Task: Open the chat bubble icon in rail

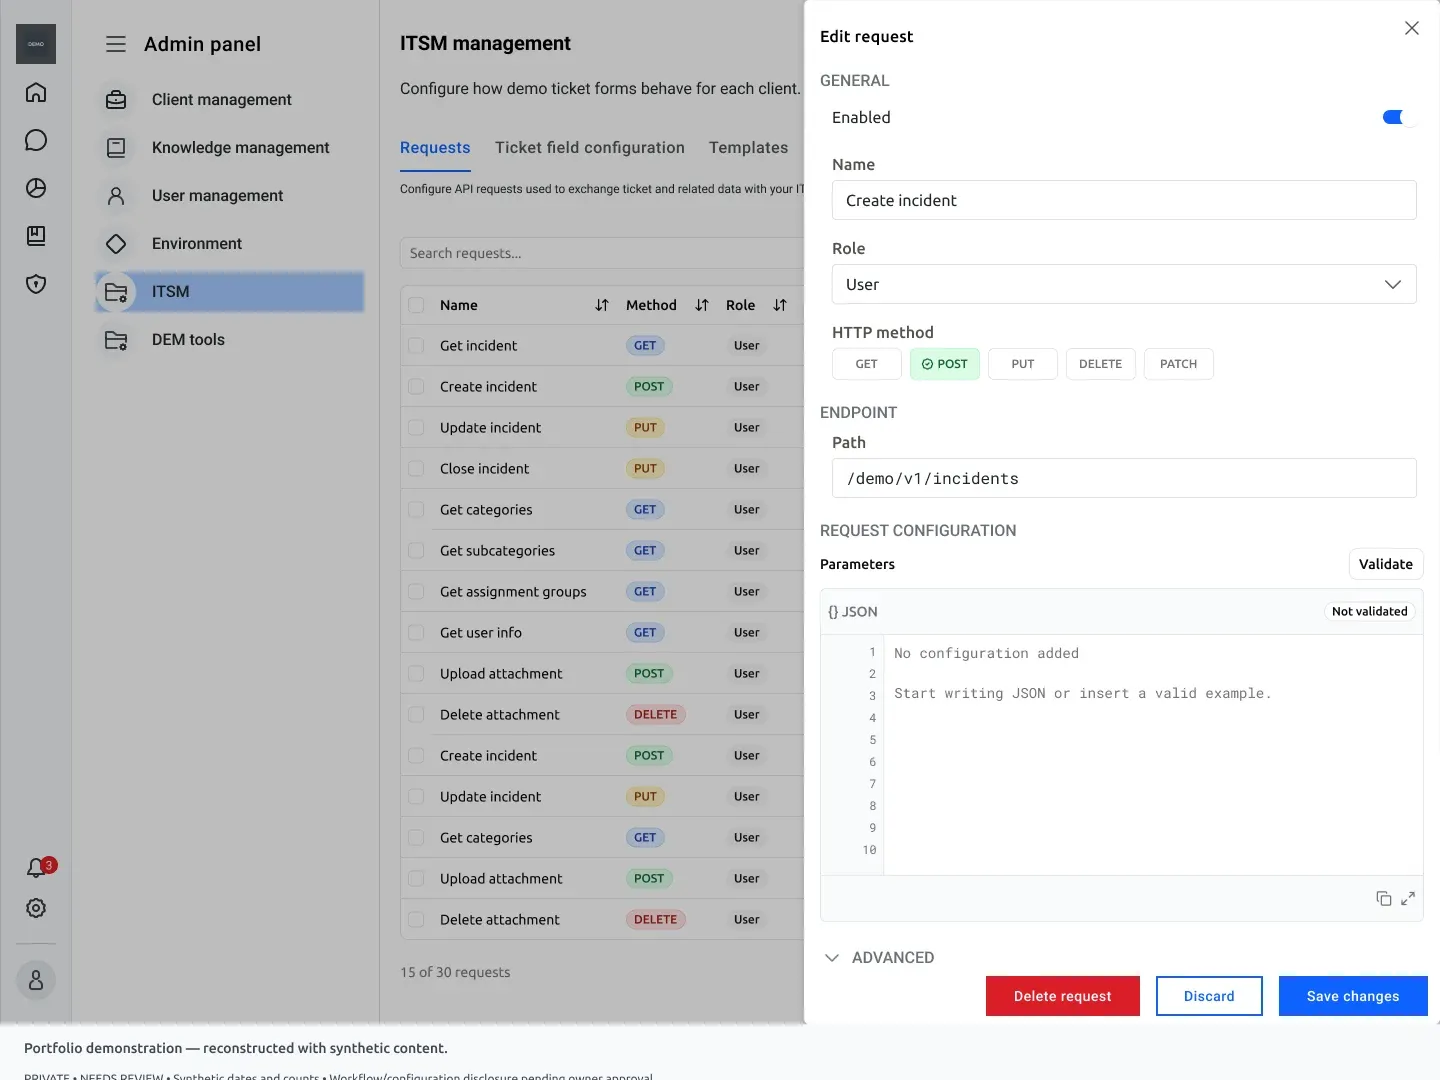Action: [36, 140]
